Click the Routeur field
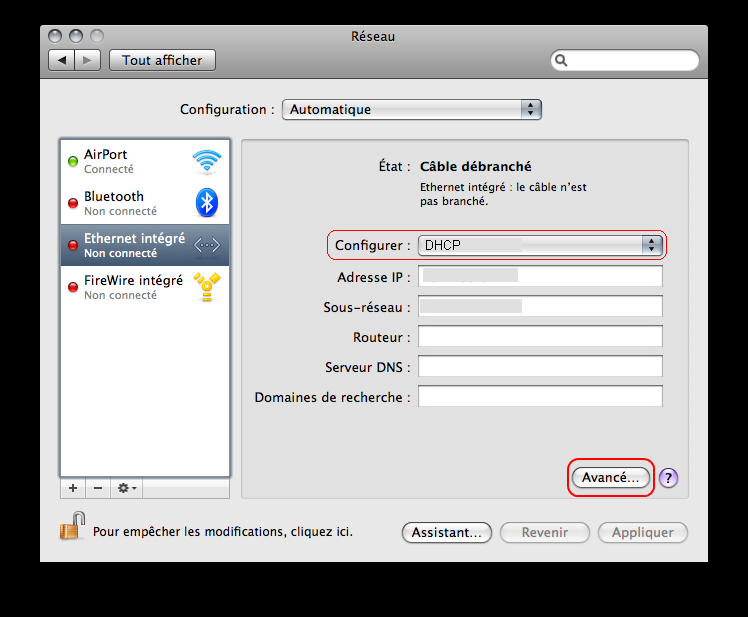This screenshot has width=748, height=617. [540, 336]
